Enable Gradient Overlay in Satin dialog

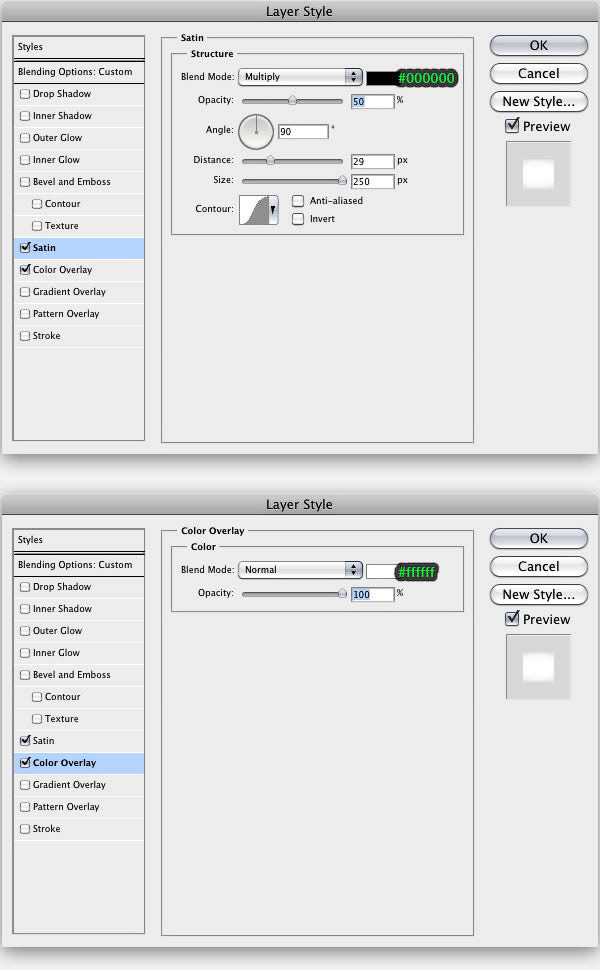pos(25,291)
